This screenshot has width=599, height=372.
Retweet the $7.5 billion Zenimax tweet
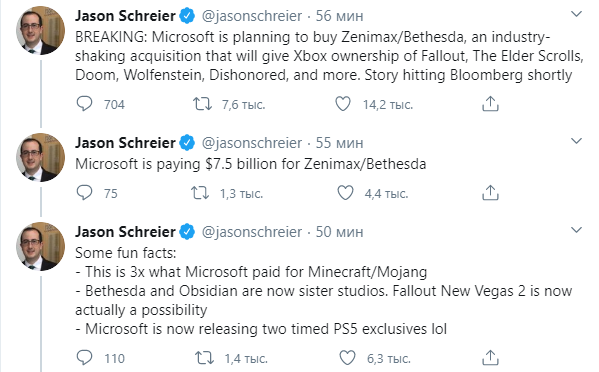click(200, 192)
